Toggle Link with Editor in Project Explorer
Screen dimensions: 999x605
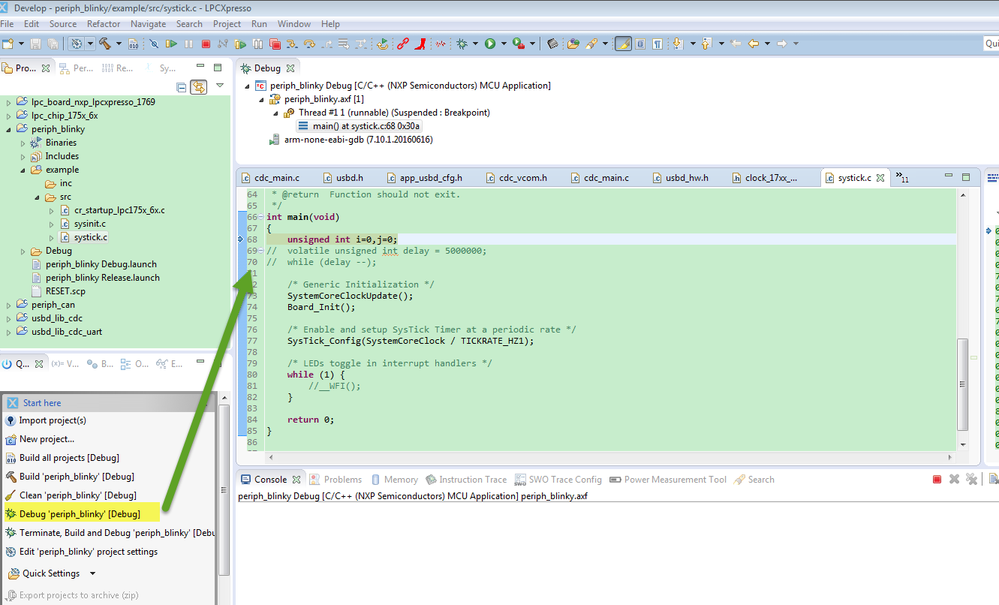[x=199, y=87]
